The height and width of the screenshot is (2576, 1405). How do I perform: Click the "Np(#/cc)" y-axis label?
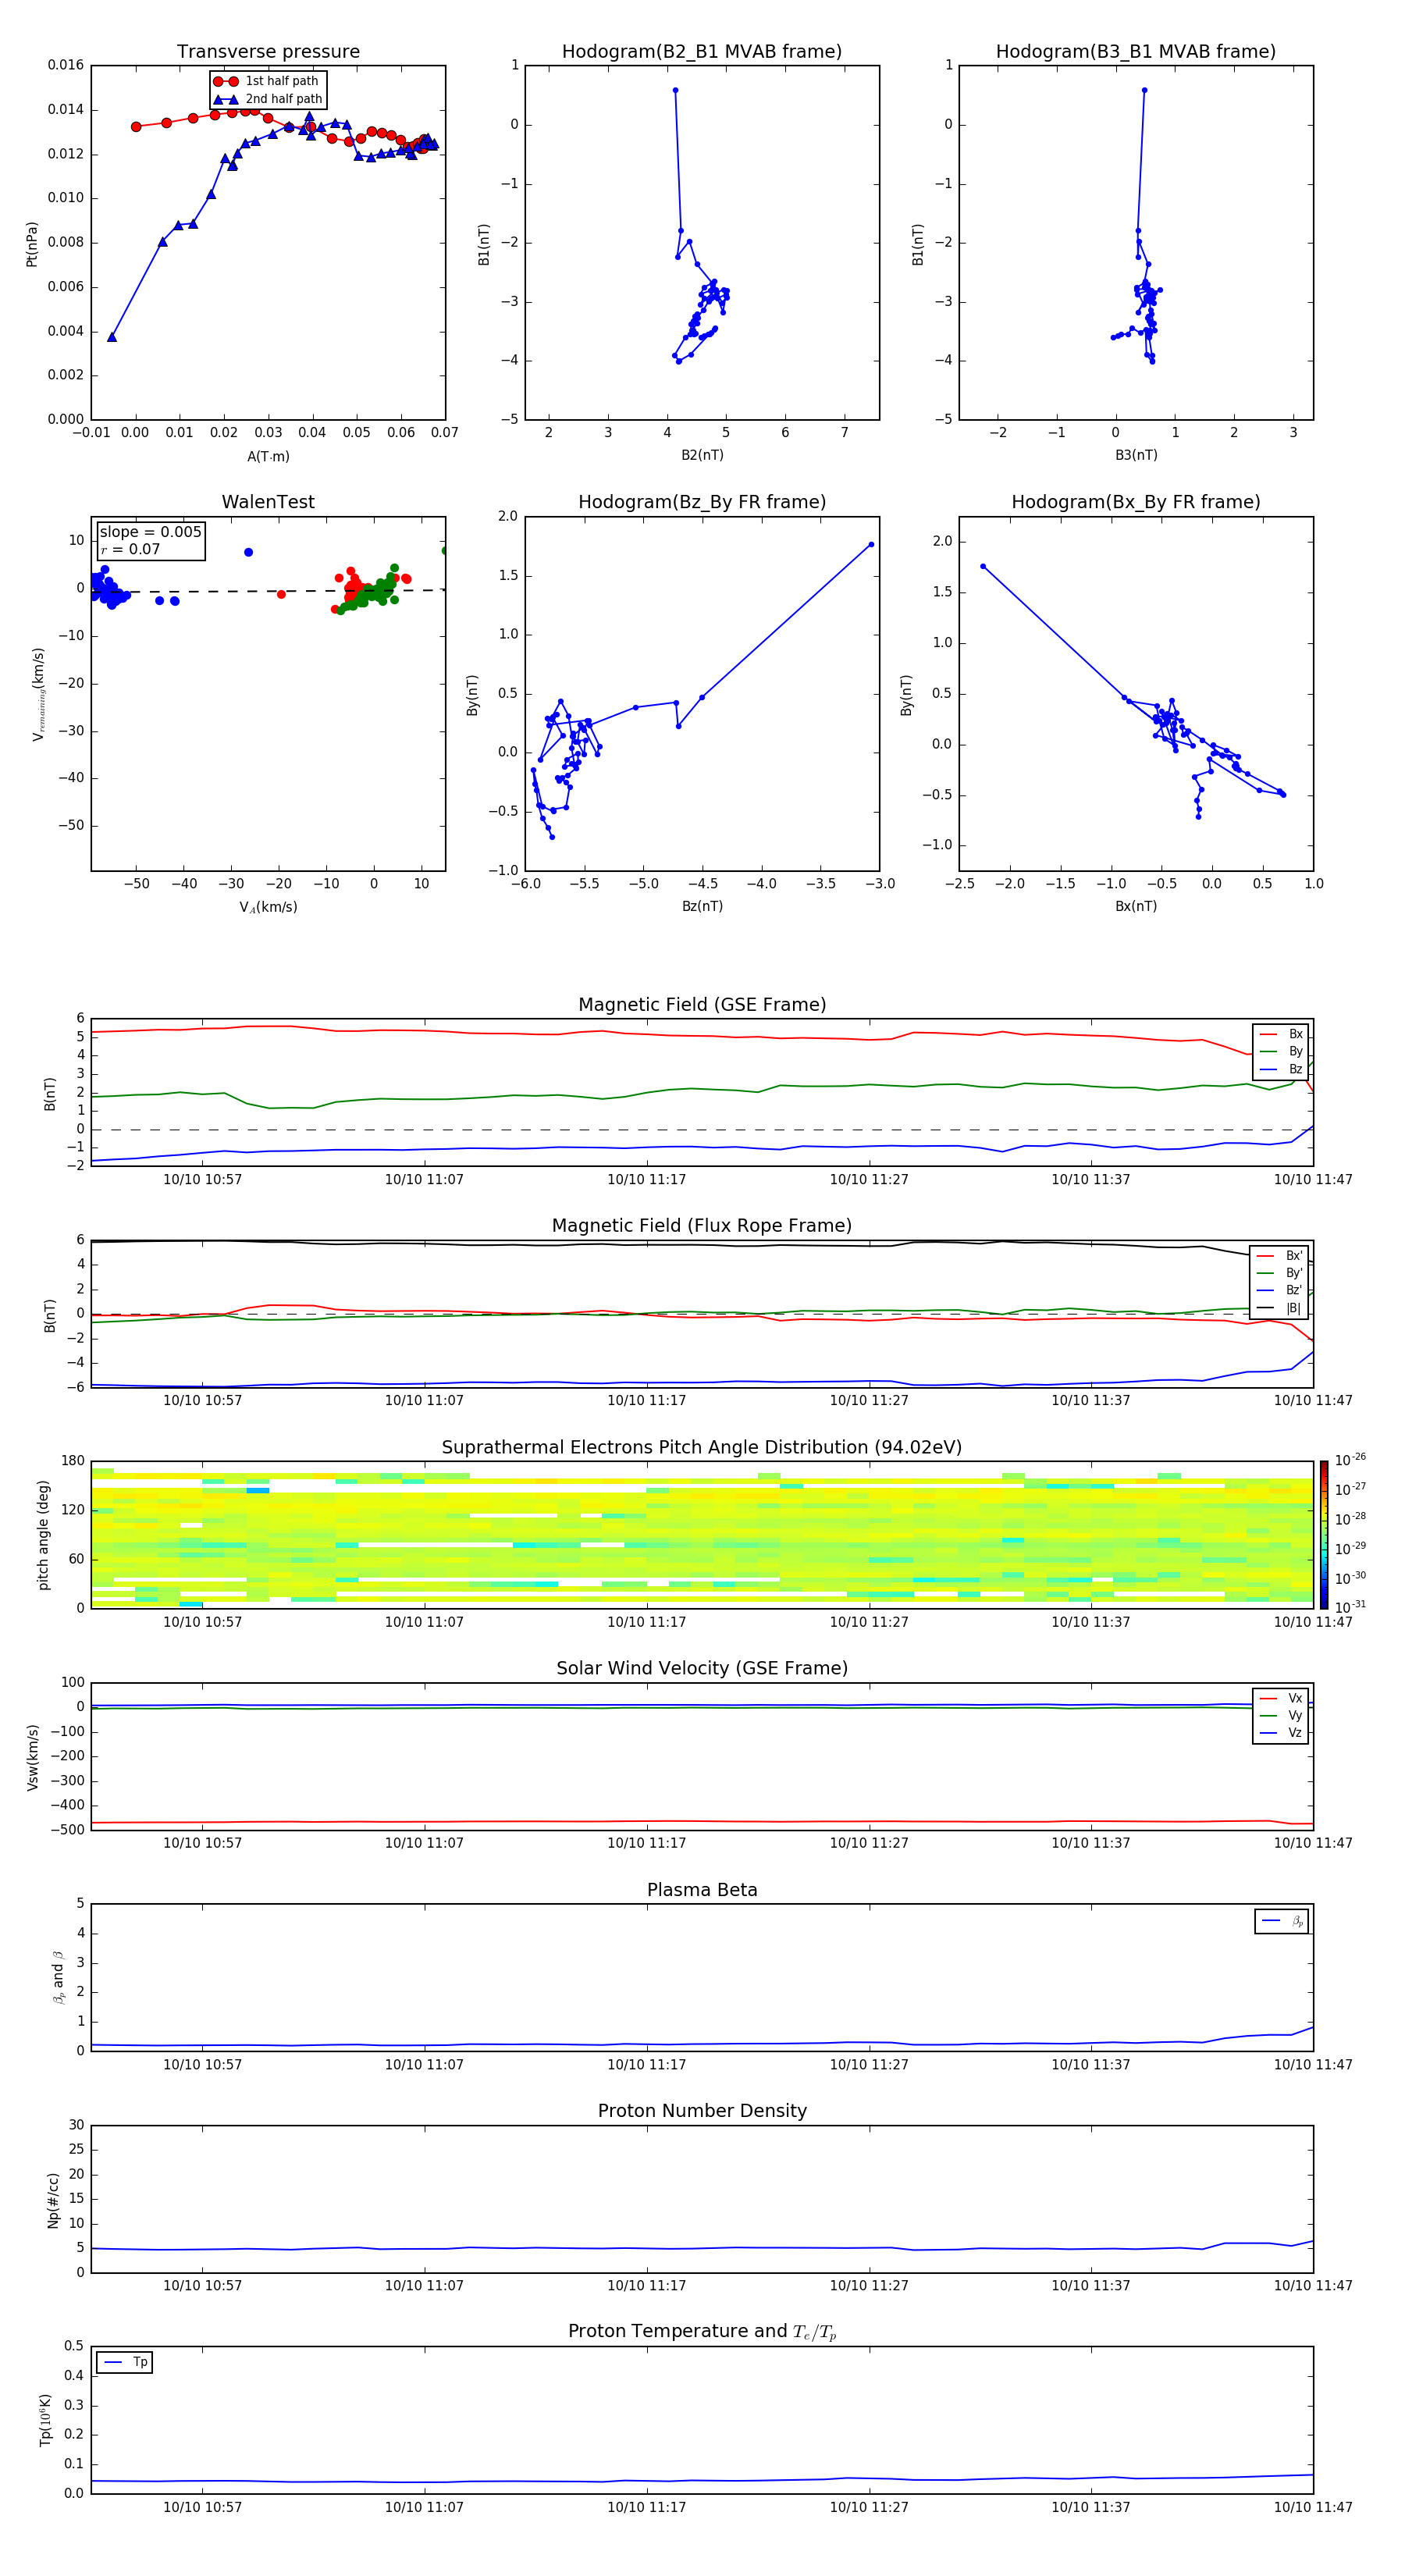tap(53, 2200)
